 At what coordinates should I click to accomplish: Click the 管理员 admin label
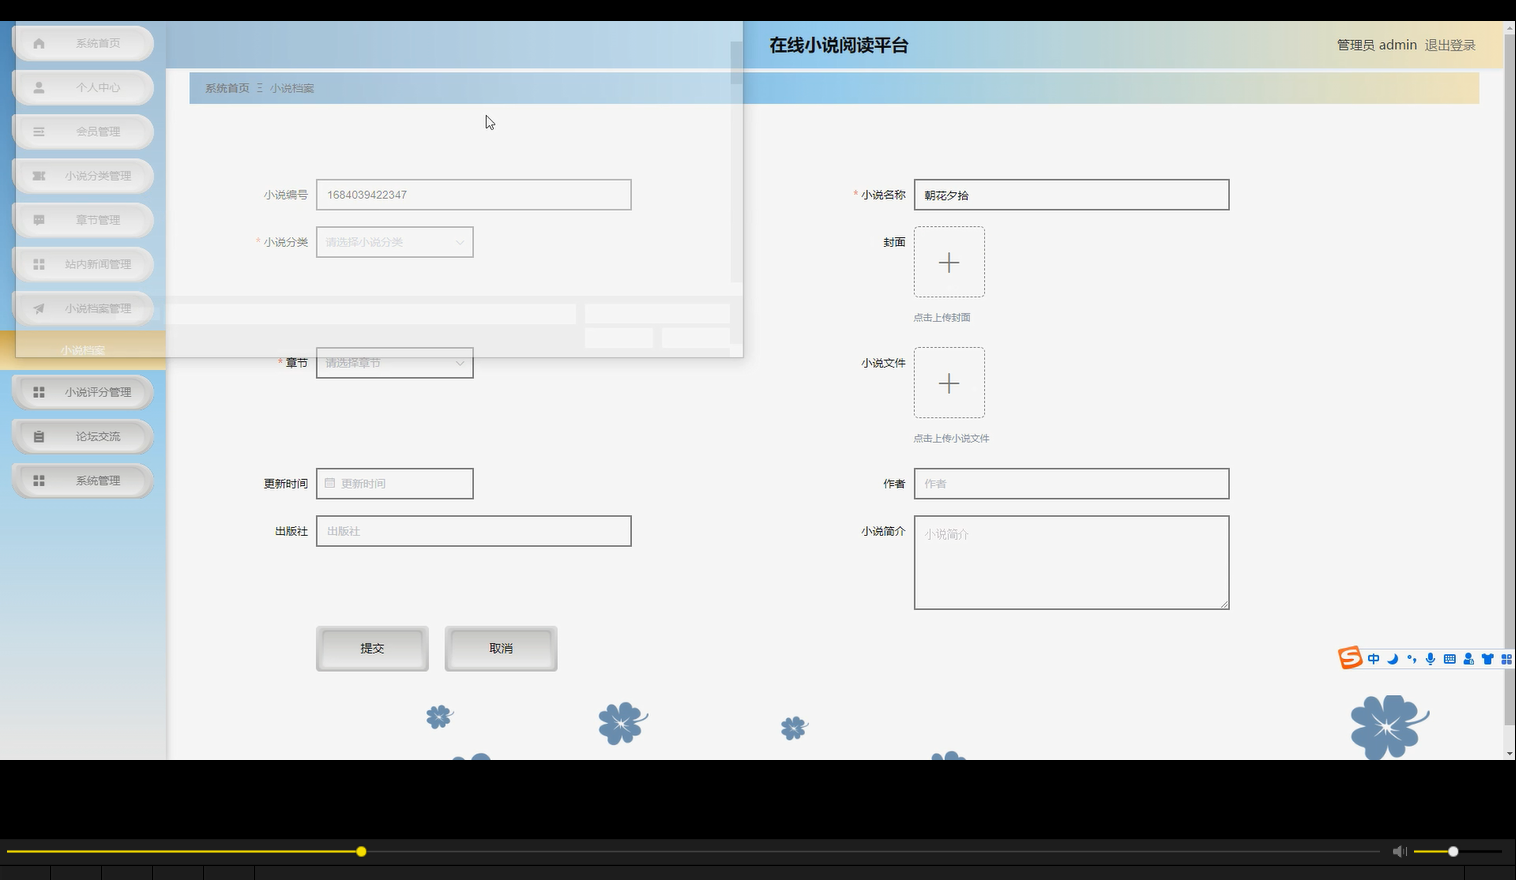pyautogui.click(x=1377, y=45)
